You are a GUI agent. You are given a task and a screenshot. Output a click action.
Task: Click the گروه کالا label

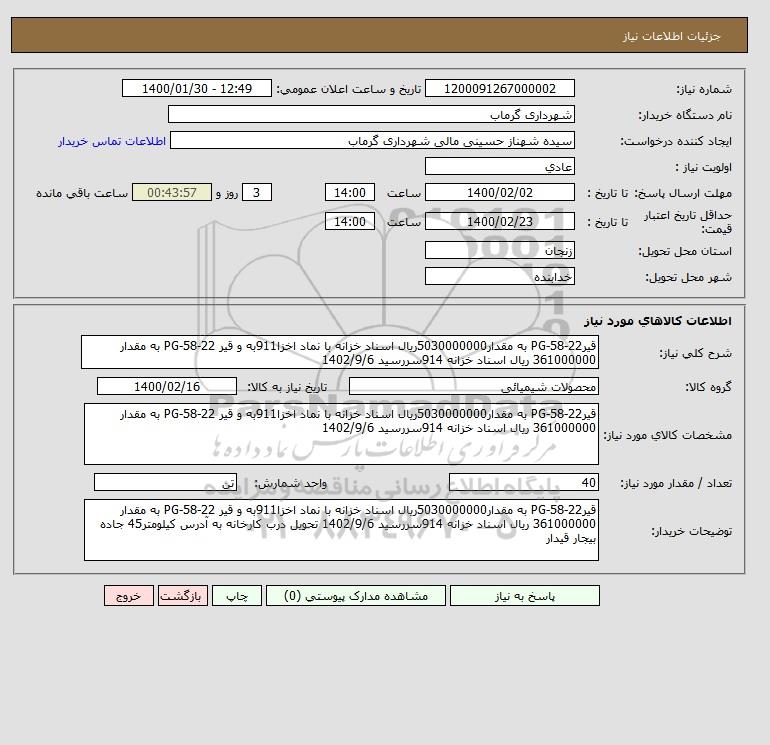(x=709, y=387)
